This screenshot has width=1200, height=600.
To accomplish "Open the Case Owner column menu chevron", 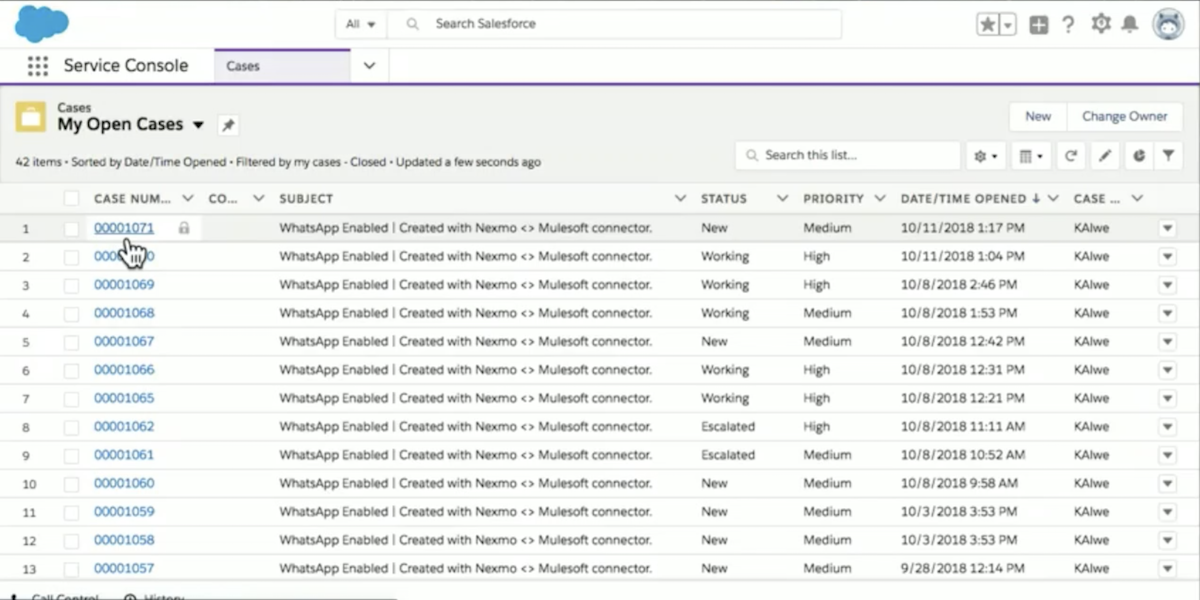I will [x=1137, y=199].
